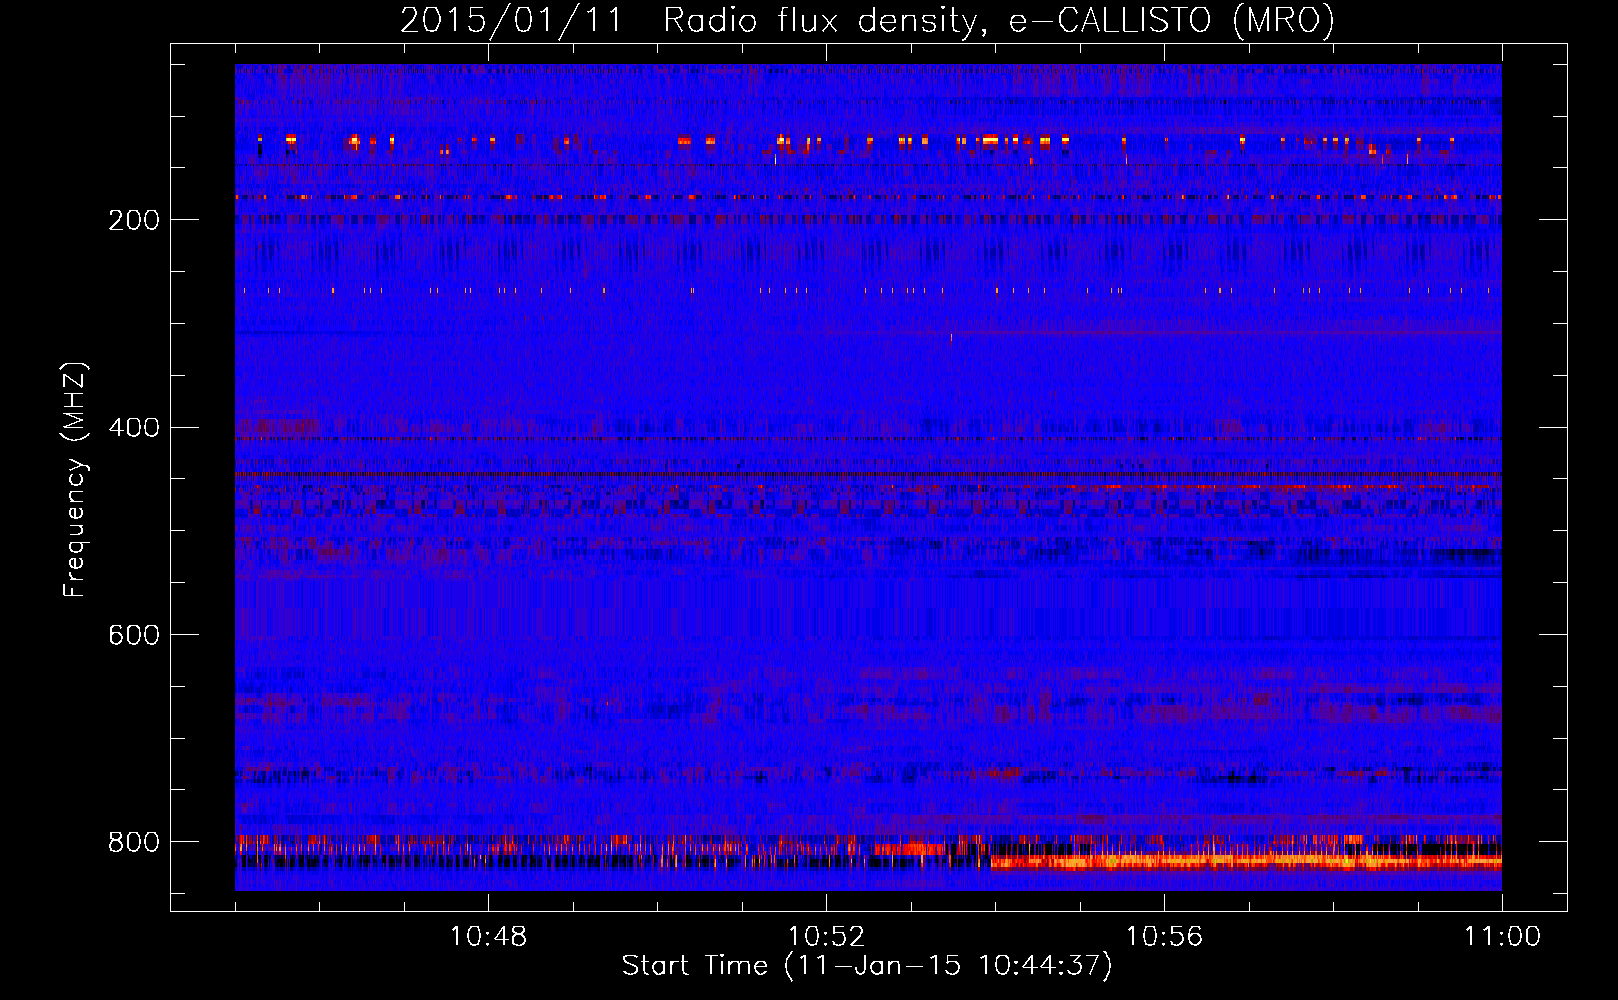Click the bright yellow emission band near 820 MHz

pyautogui.click(x=1246, y=860)
